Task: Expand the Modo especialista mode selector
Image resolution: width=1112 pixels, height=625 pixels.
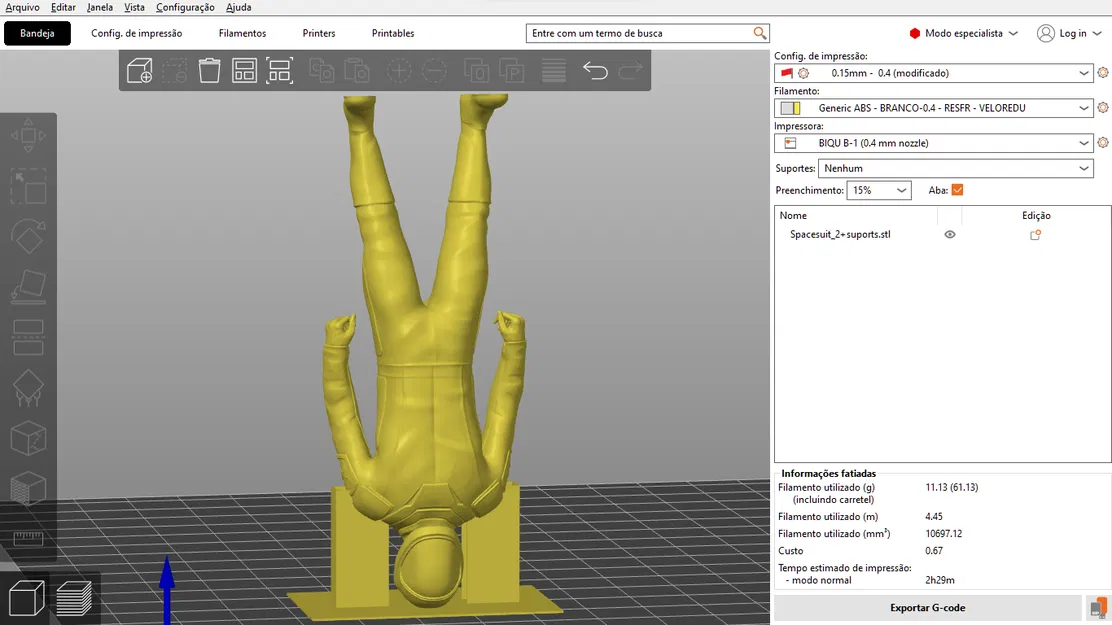Action: click(x=964, y=33)
